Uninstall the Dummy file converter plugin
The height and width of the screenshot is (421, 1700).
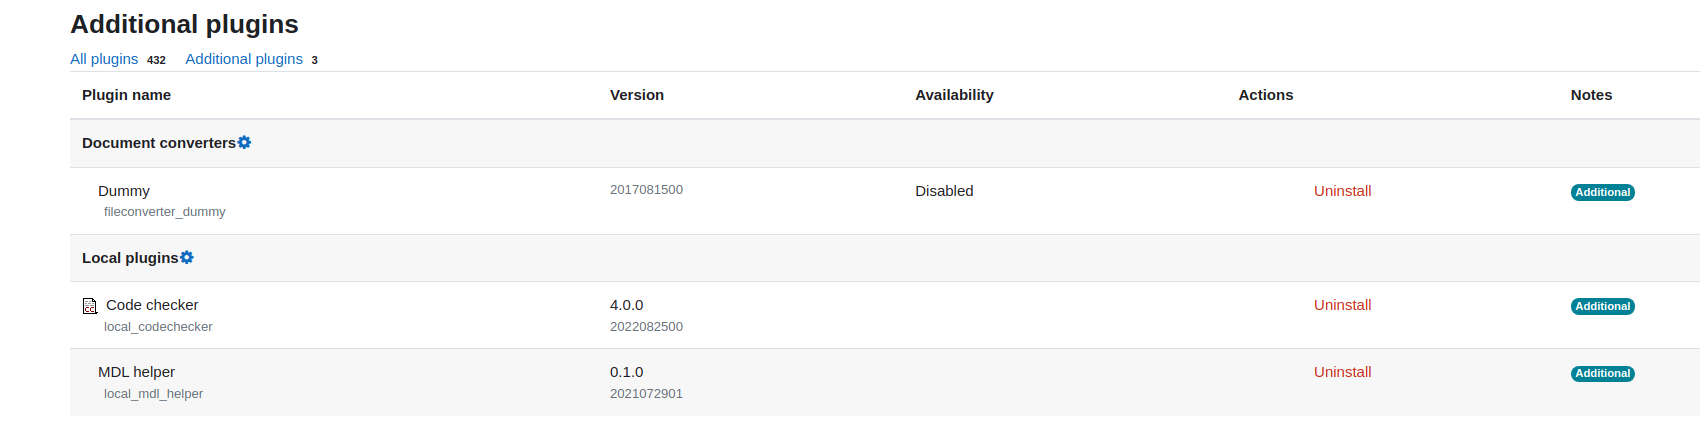click(x=1342, y=191)
